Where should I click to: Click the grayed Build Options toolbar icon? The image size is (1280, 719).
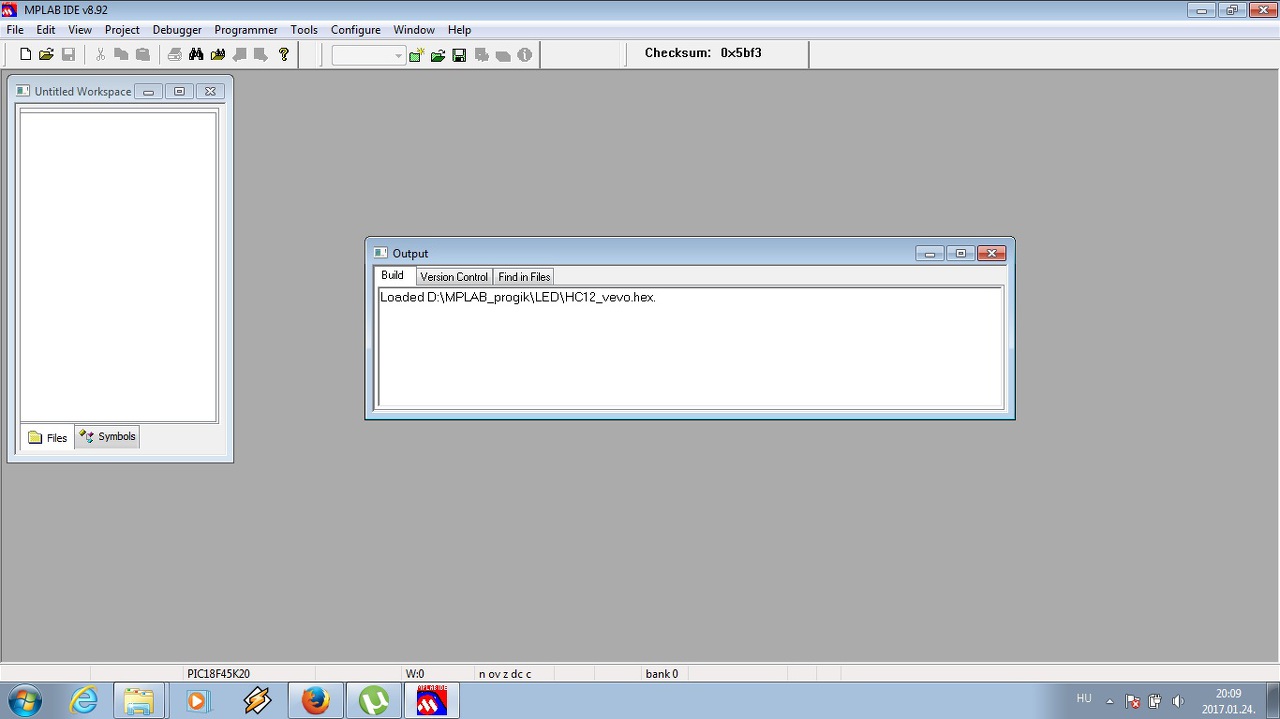pos(481,56)
